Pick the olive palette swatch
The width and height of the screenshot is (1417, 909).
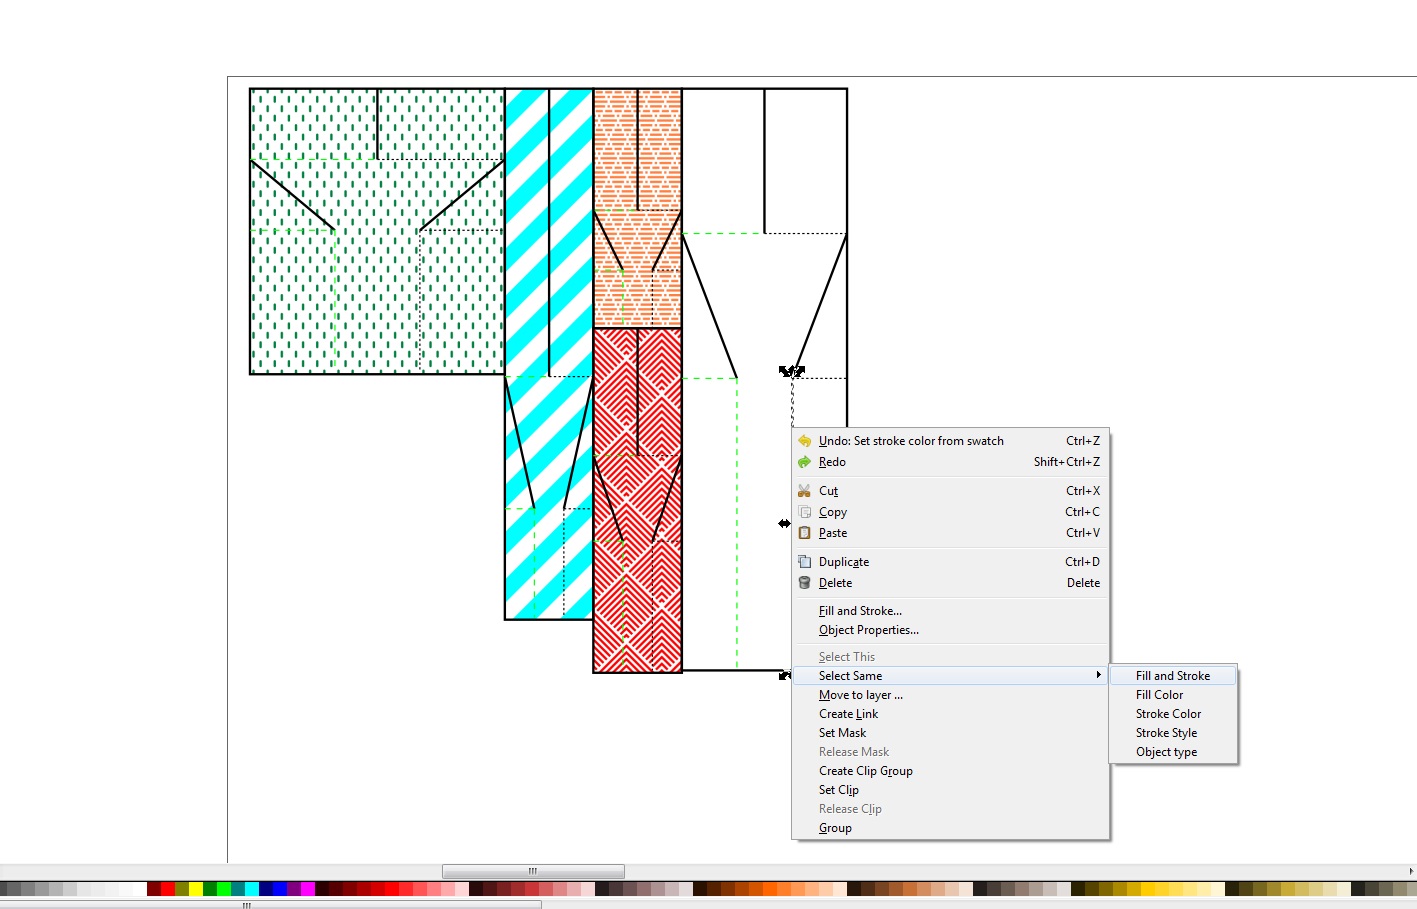182,889
